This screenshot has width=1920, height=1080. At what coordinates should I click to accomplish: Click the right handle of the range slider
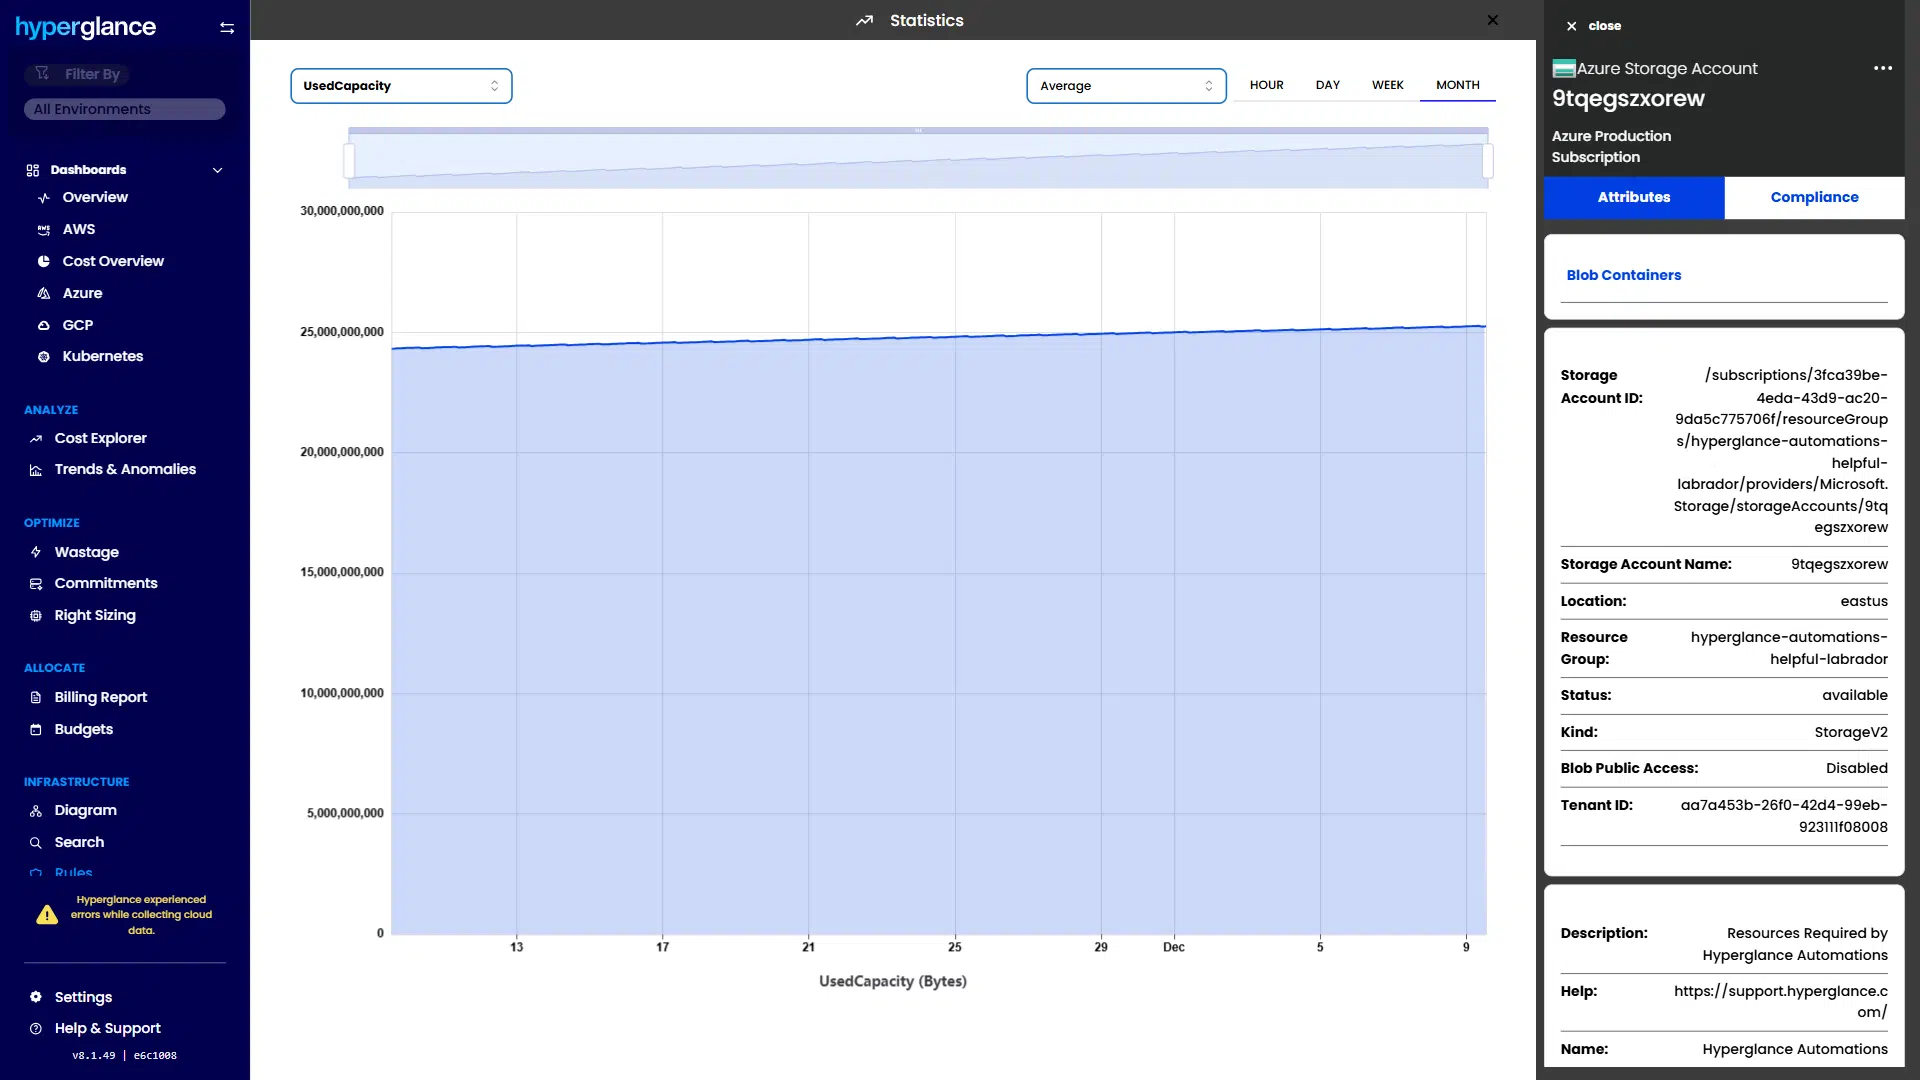[1487, 160]
